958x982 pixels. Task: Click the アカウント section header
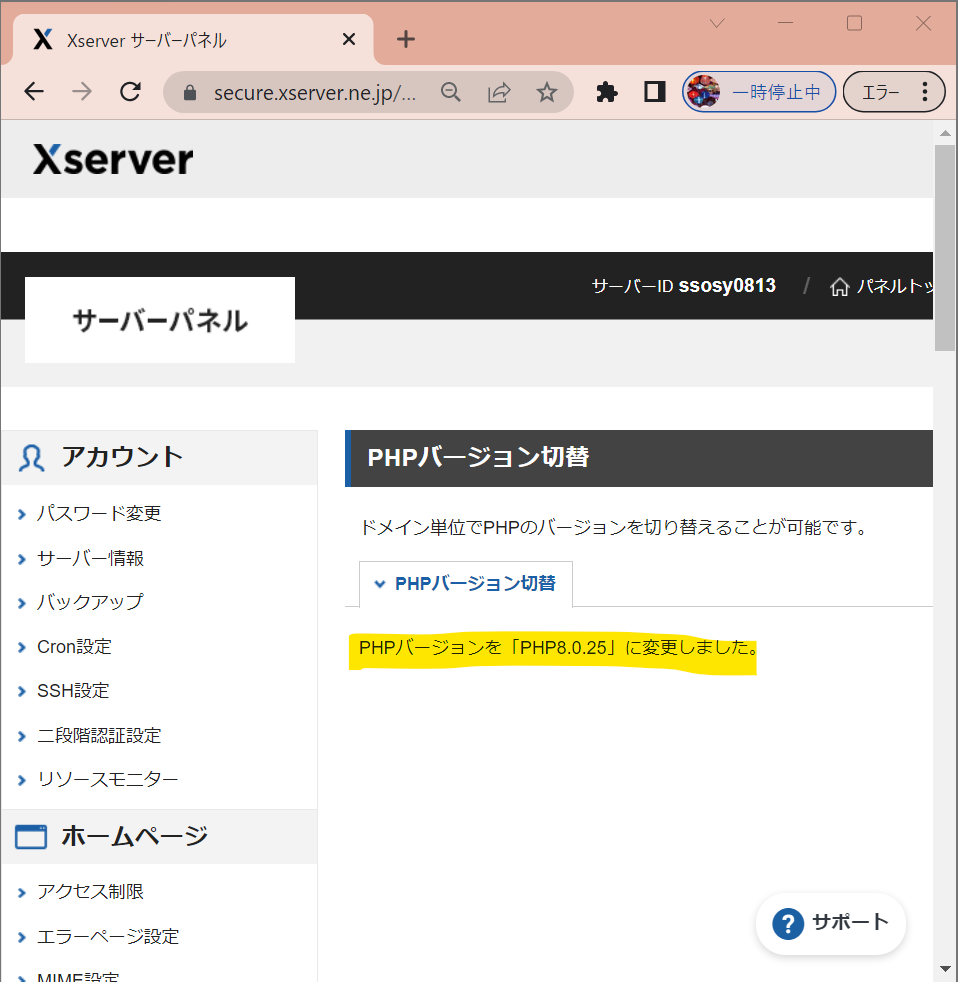point(159,458)
